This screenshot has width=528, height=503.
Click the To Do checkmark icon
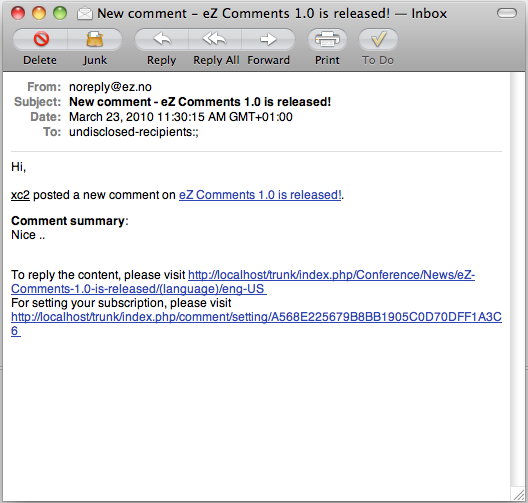pyautogui.click(x=378, y=39)
